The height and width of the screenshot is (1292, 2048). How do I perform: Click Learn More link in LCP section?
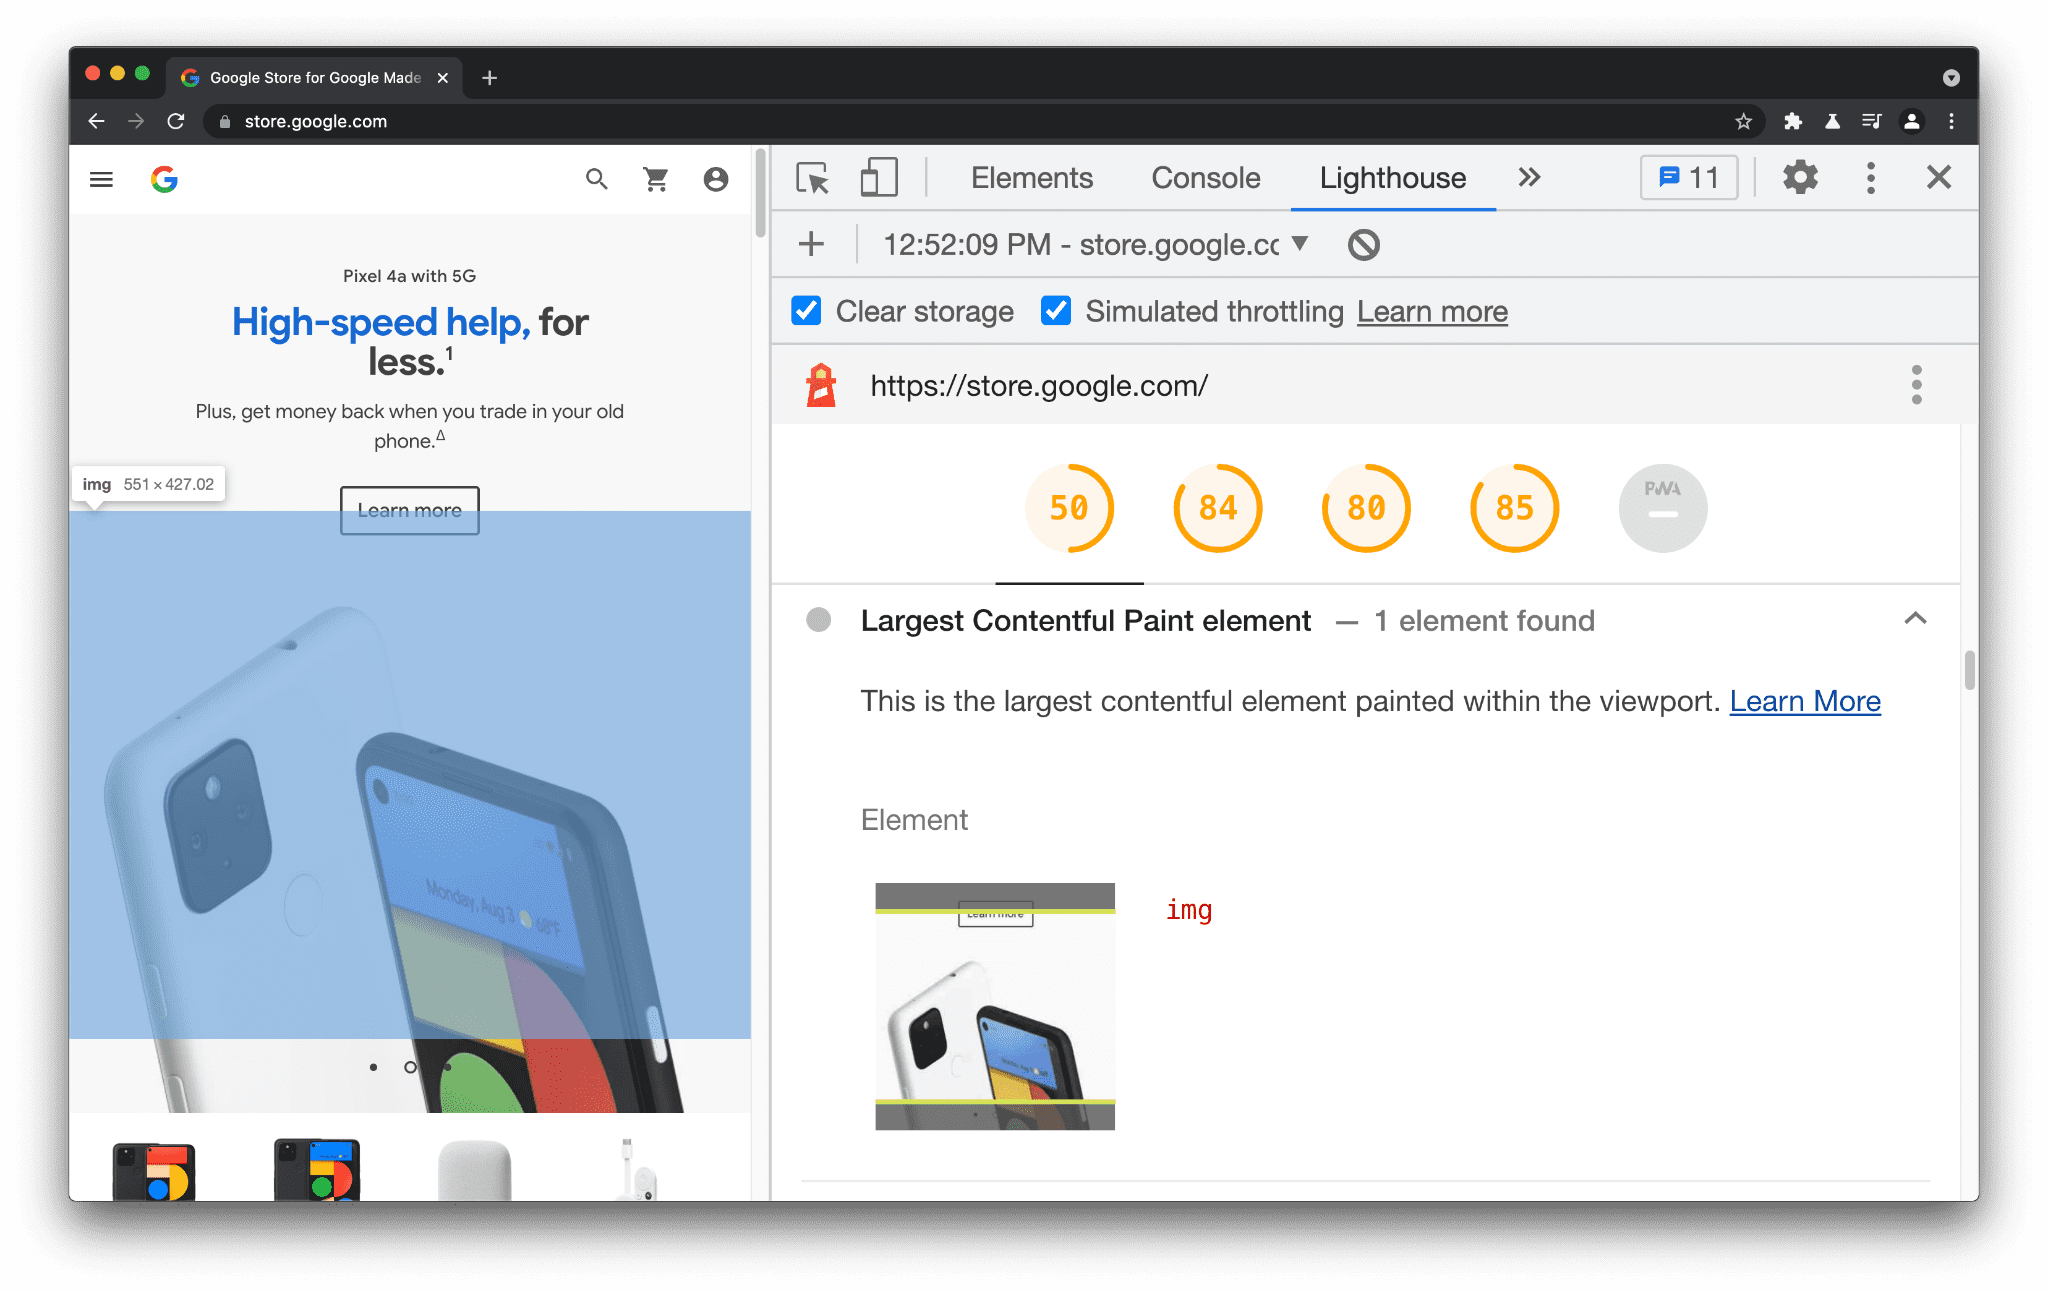1805,700
